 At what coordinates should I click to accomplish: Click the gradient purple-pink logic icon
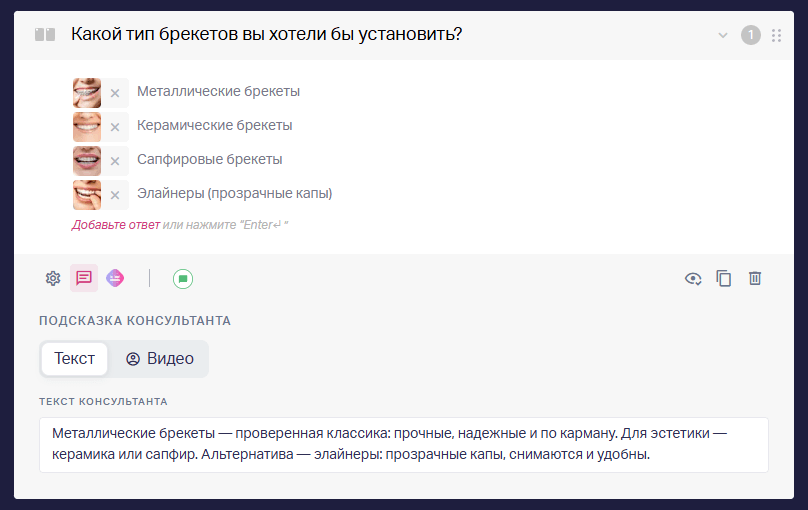point(115,278)
